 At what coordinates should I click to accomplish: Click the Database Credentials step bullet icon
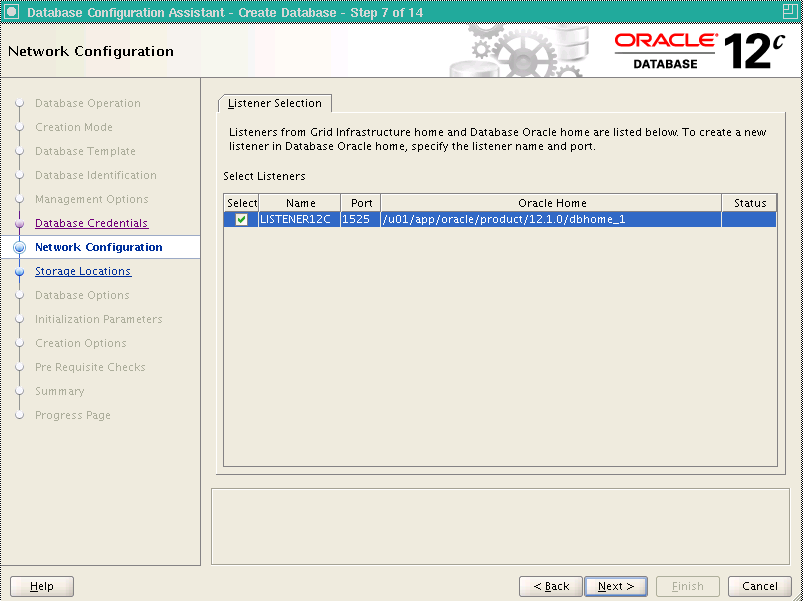click(x=19, y=224)
